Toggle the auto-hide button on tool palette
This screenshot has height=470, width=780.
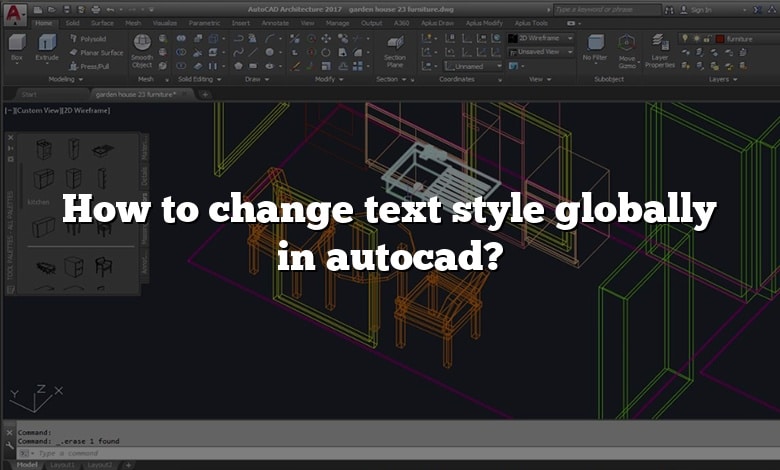click(x=10, y=148)
